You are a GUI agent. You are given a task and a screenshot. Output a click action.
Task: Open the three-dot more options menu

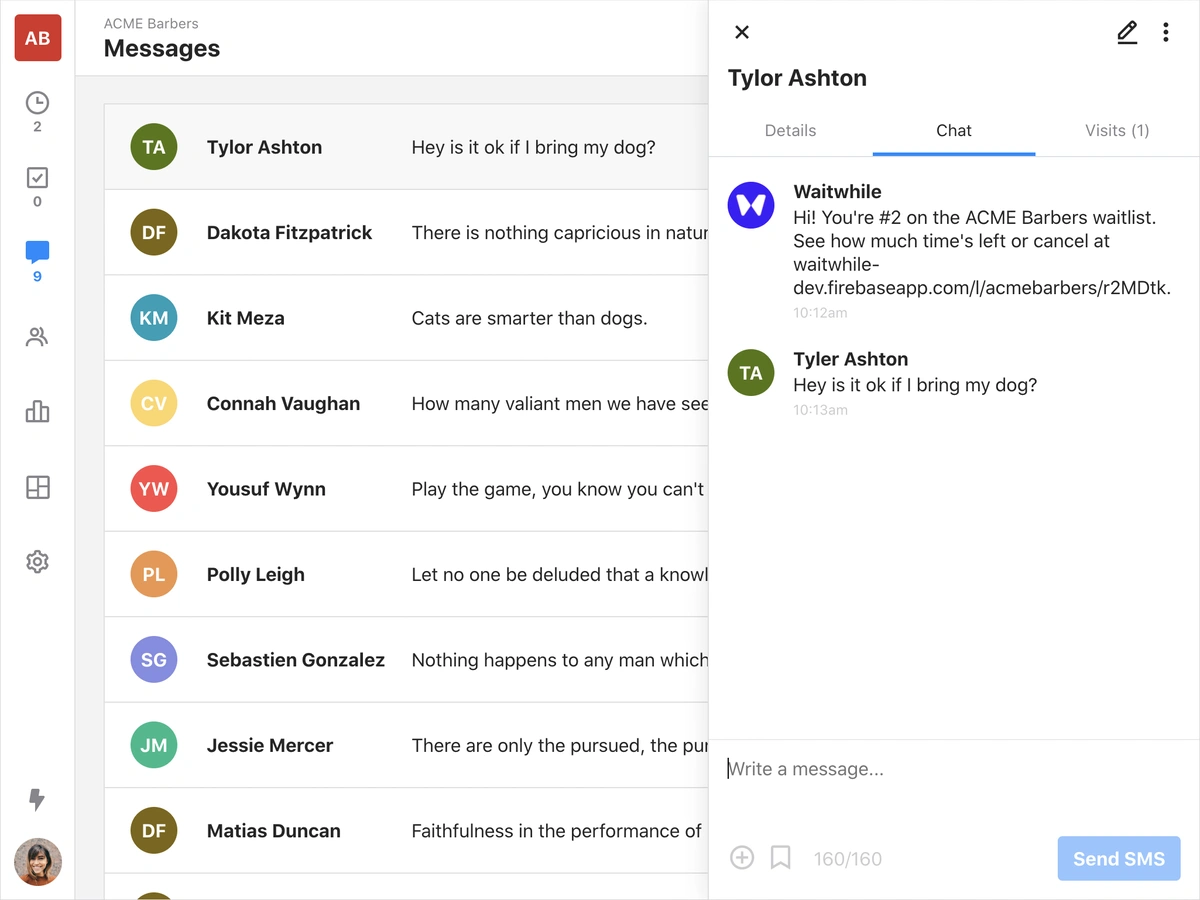click(1166, 32)
